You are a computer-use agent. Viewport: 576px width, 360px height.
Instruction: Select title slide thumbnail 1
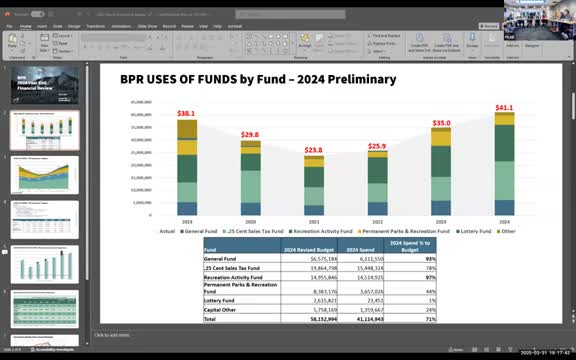click(45, 85)
